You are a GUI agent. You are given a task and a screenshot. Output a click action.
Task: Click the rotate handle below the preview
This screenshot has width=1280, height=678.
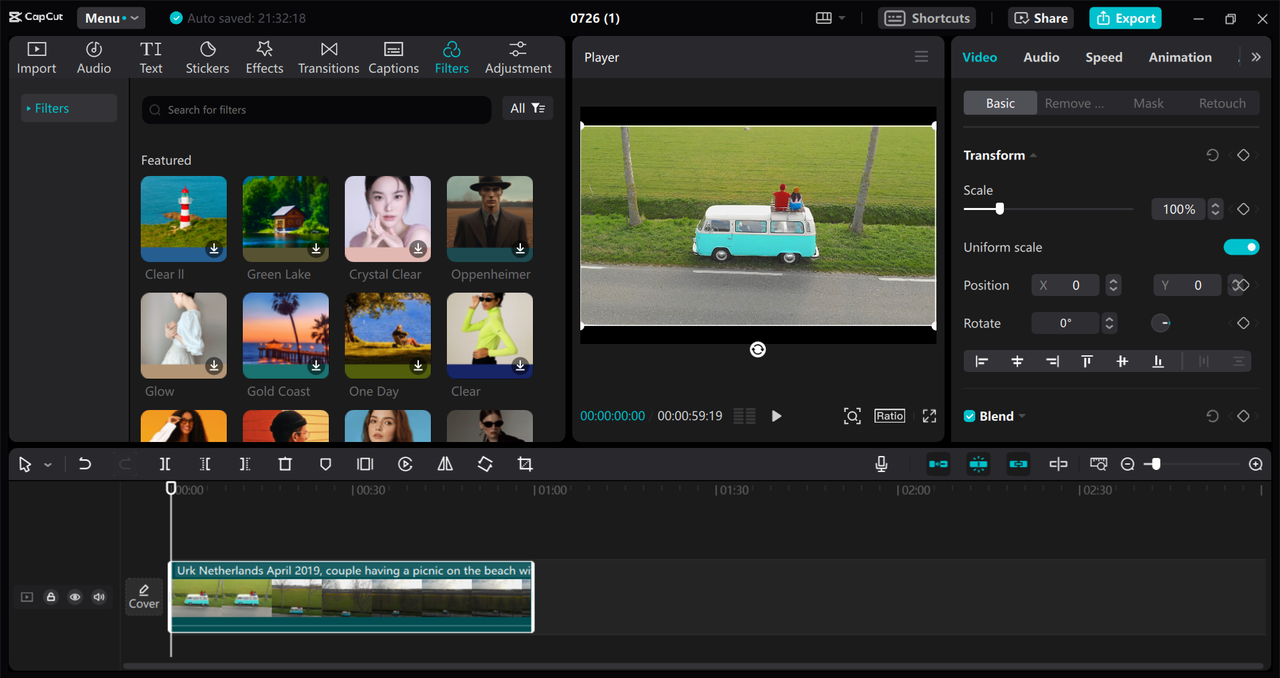pyautogui.click(x=758, y=349)
